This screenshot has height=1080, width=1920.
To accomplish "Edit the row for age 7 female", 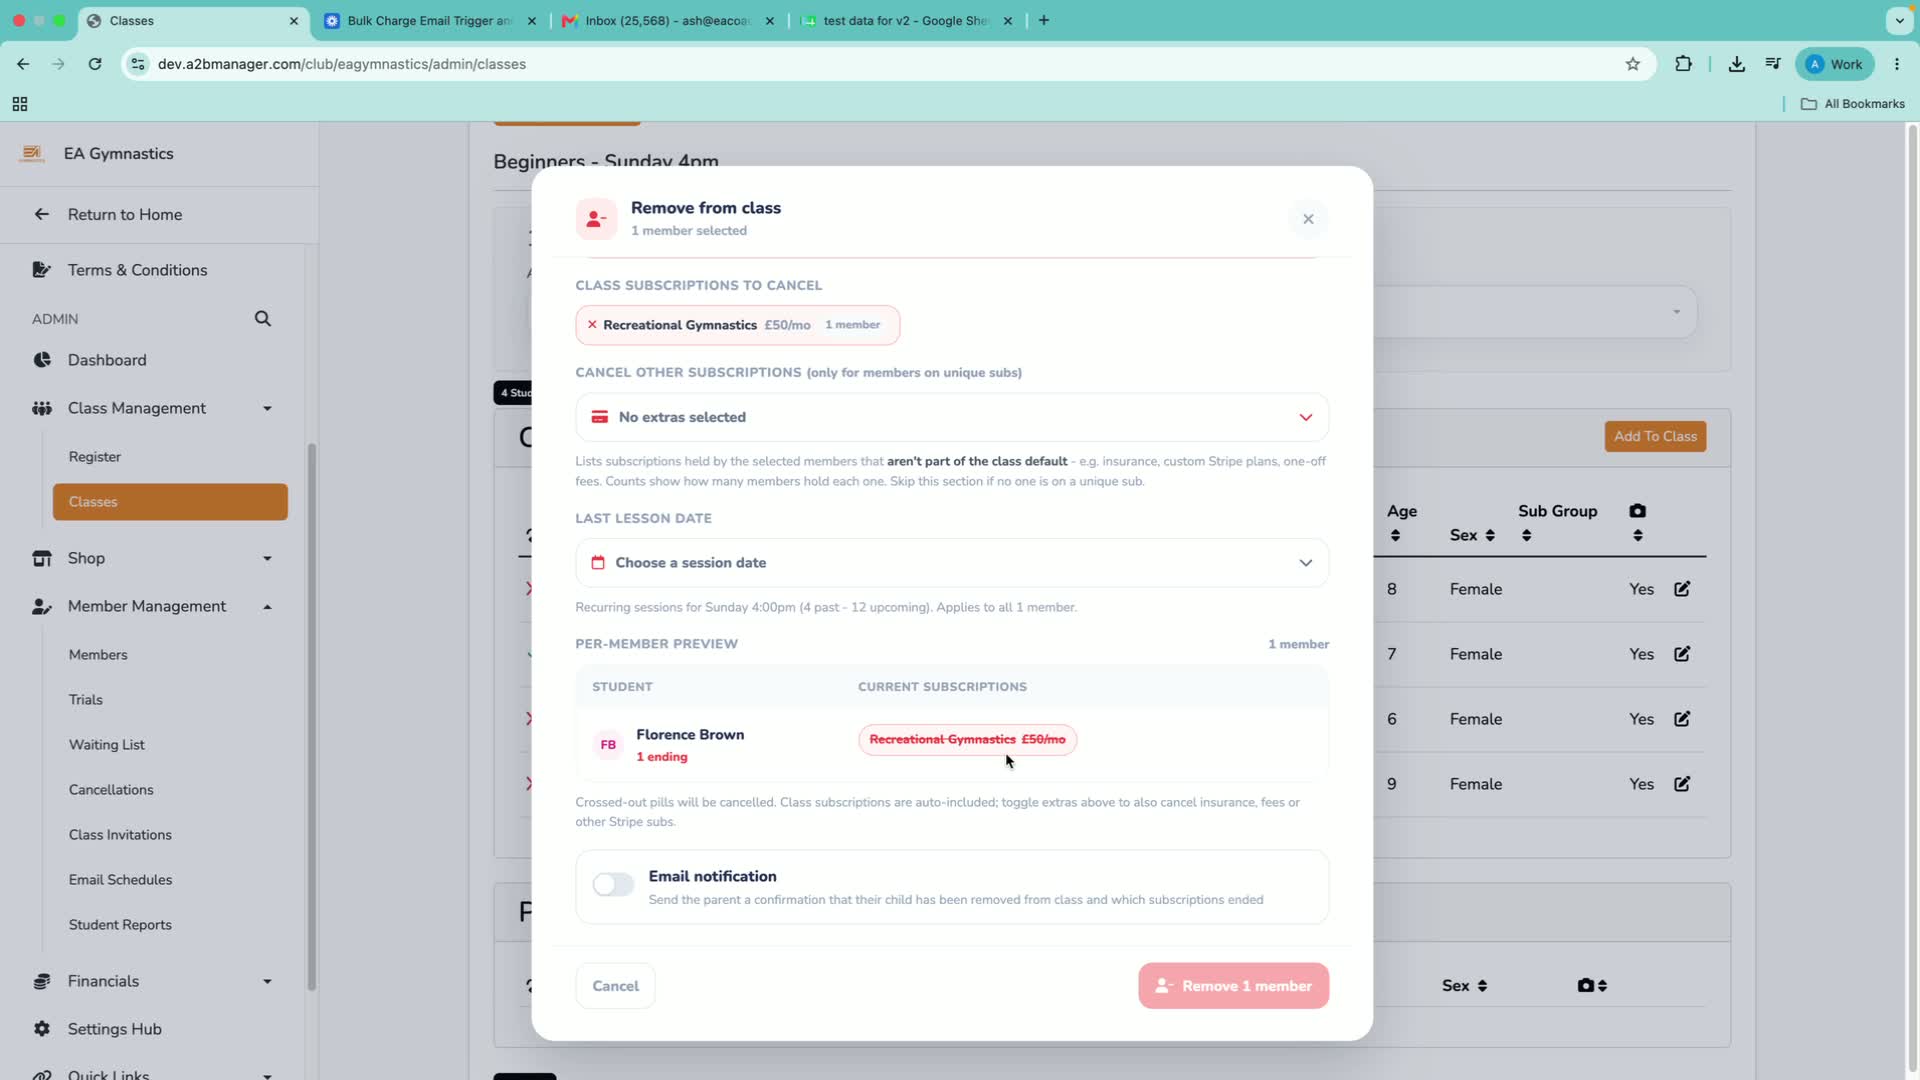I will click(1682, 654).
